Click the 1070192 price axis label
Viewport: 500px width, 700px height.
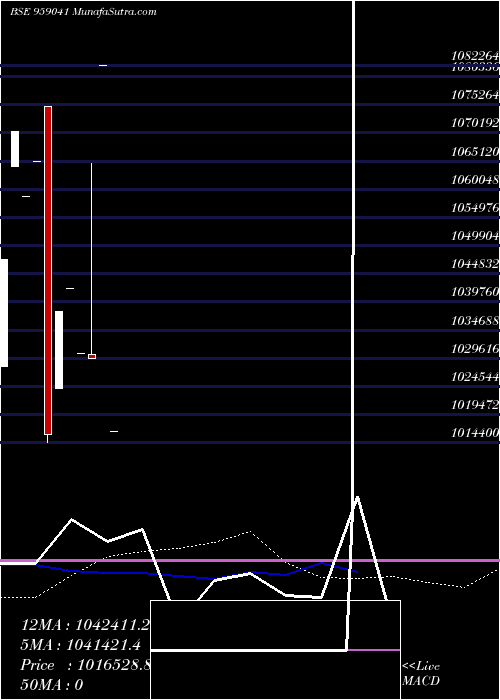click(x=475, y=123)
